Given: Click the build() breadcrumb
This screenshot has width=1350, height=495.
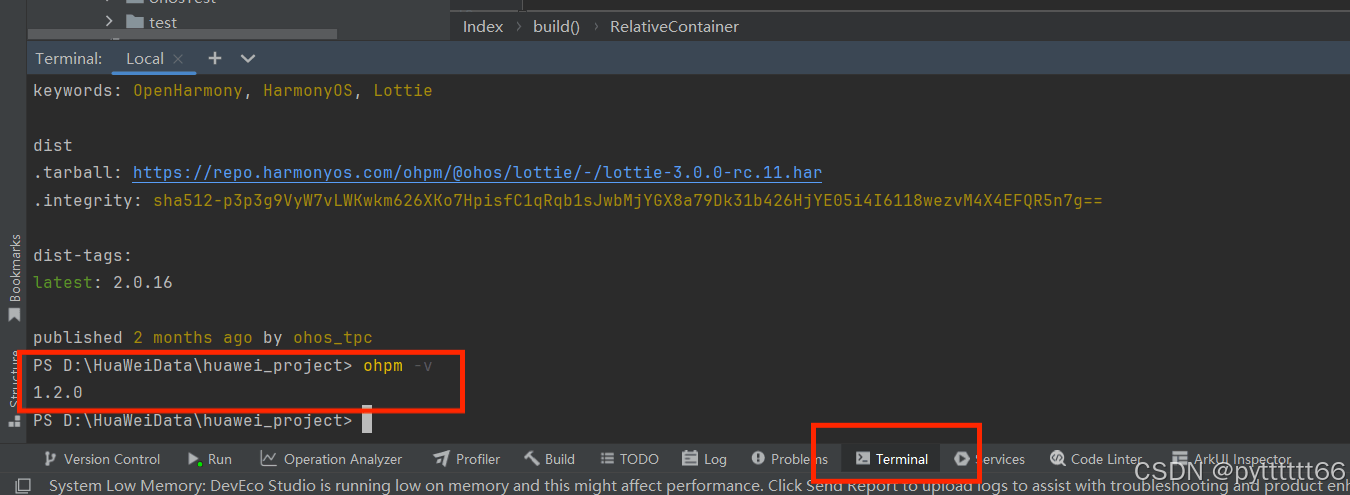Looking at the screenshot, I should click(x=556, y=27).
